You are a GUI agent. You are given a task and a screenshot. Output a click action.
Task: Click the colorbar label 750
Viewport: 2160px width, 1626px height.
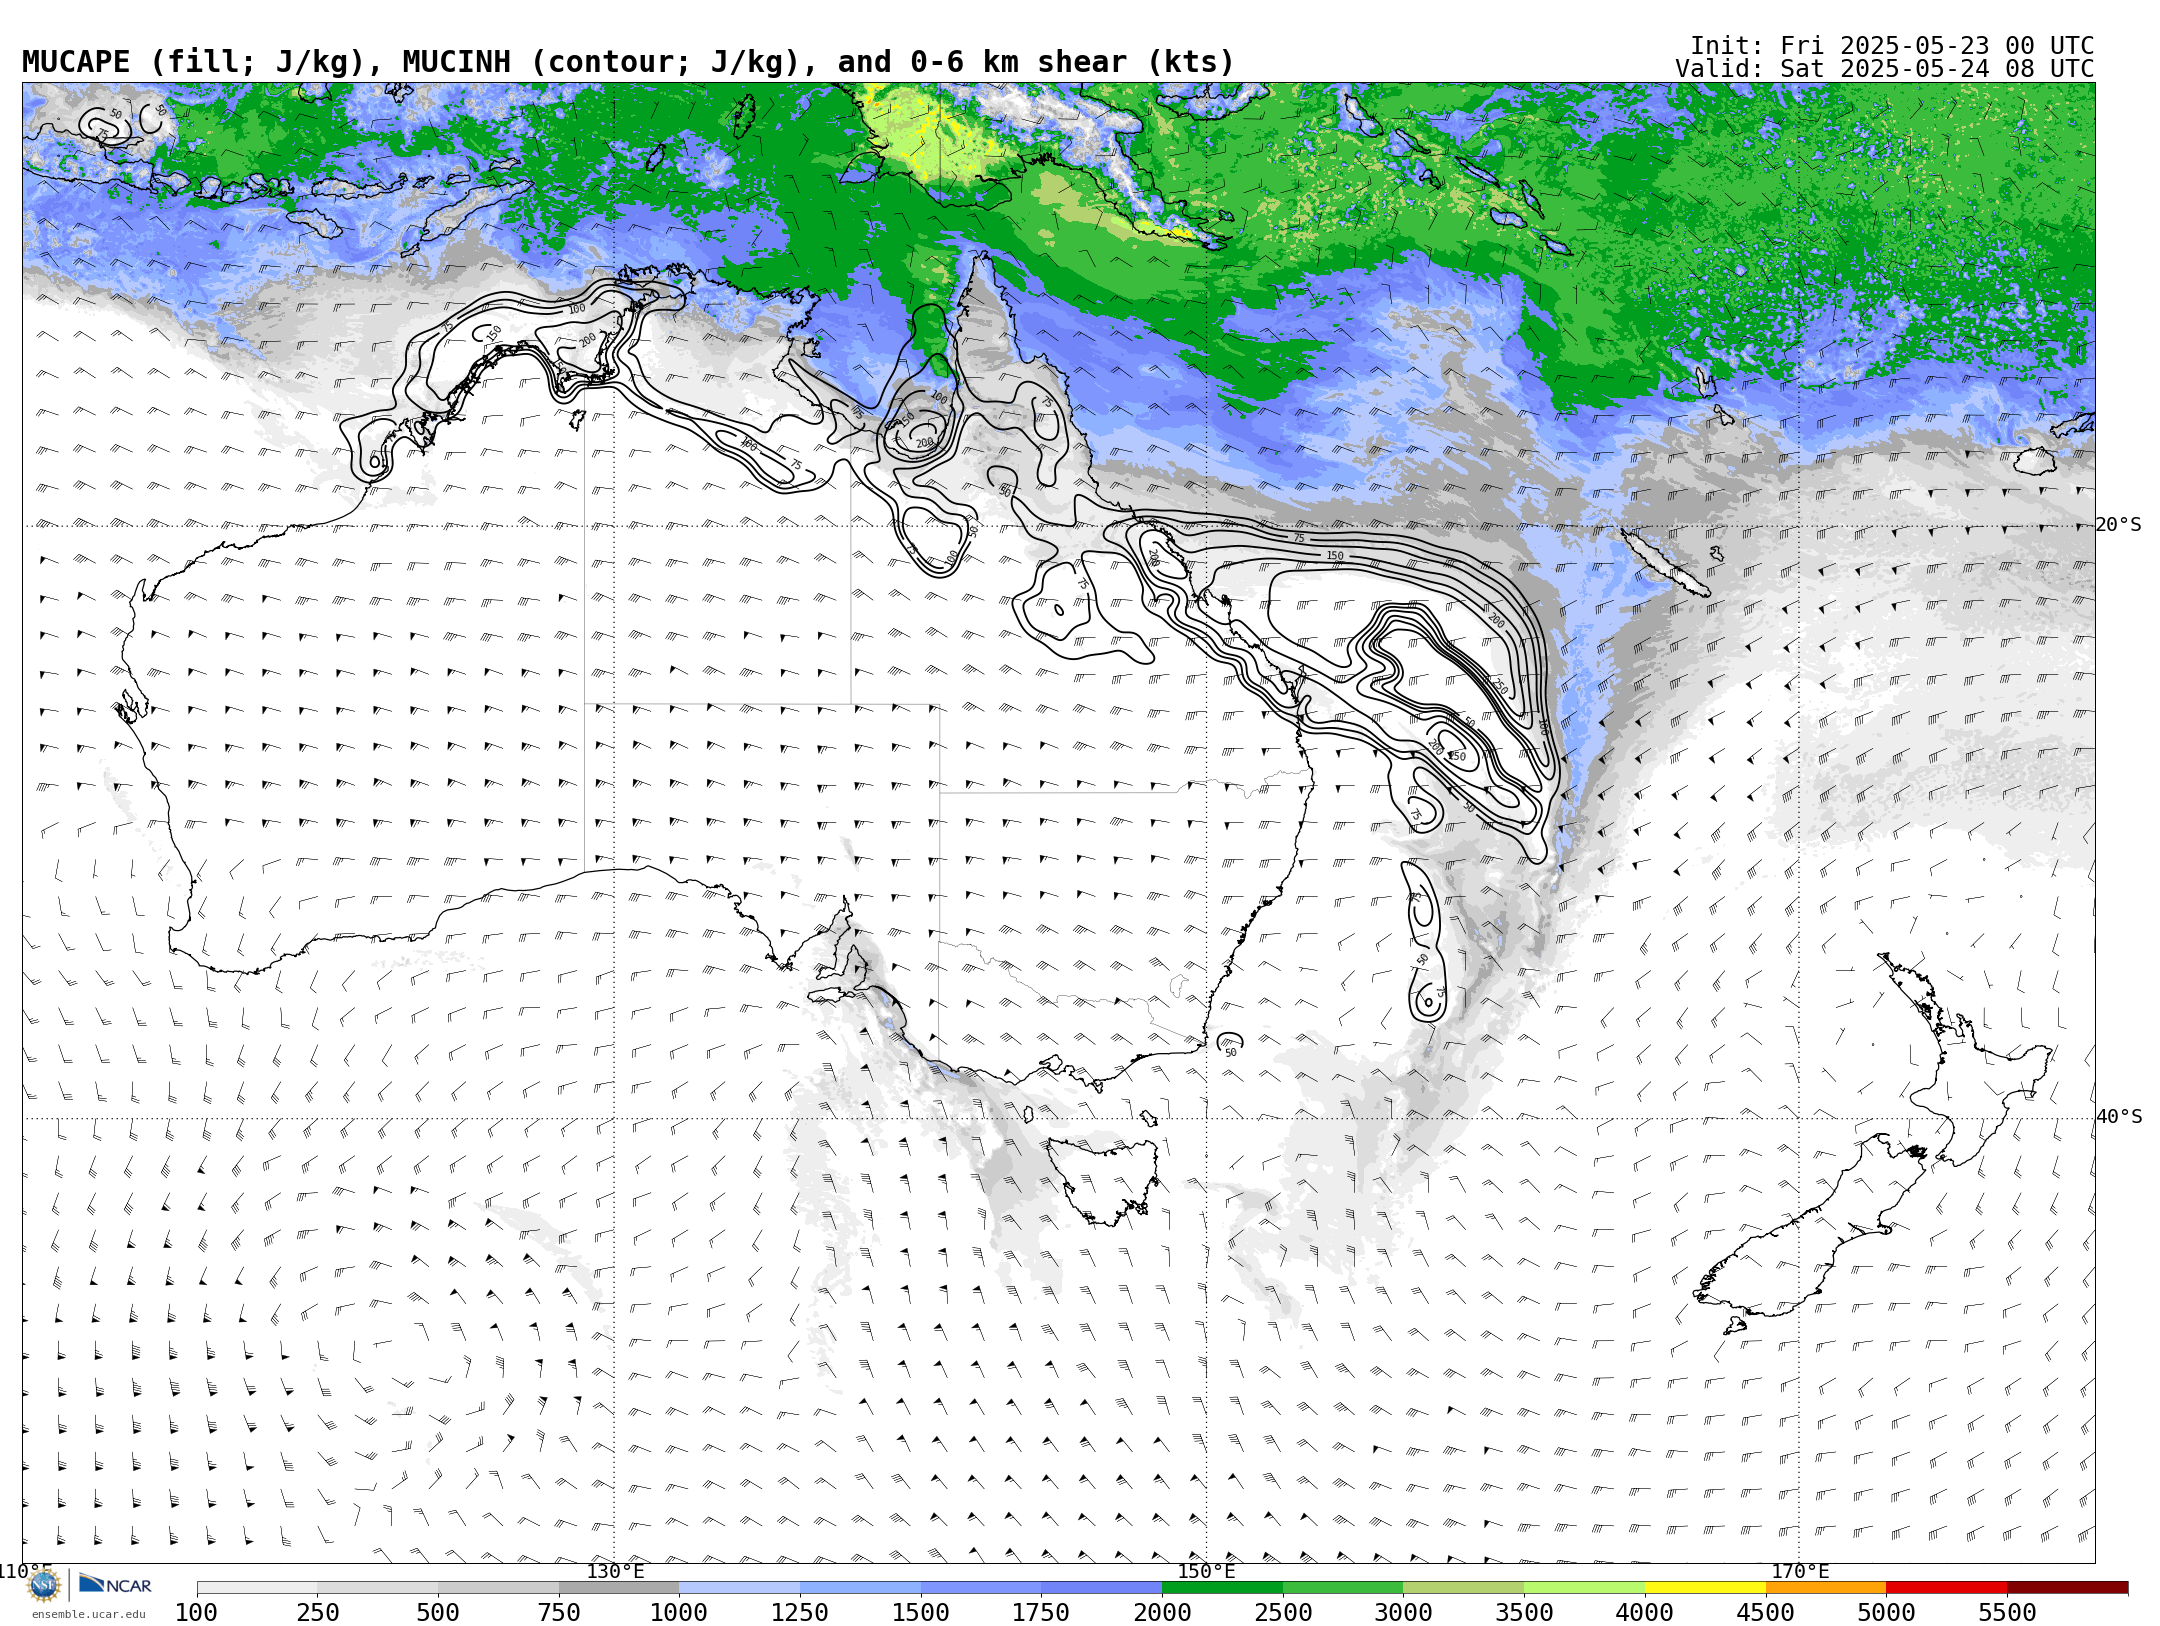pos(559,1613)
